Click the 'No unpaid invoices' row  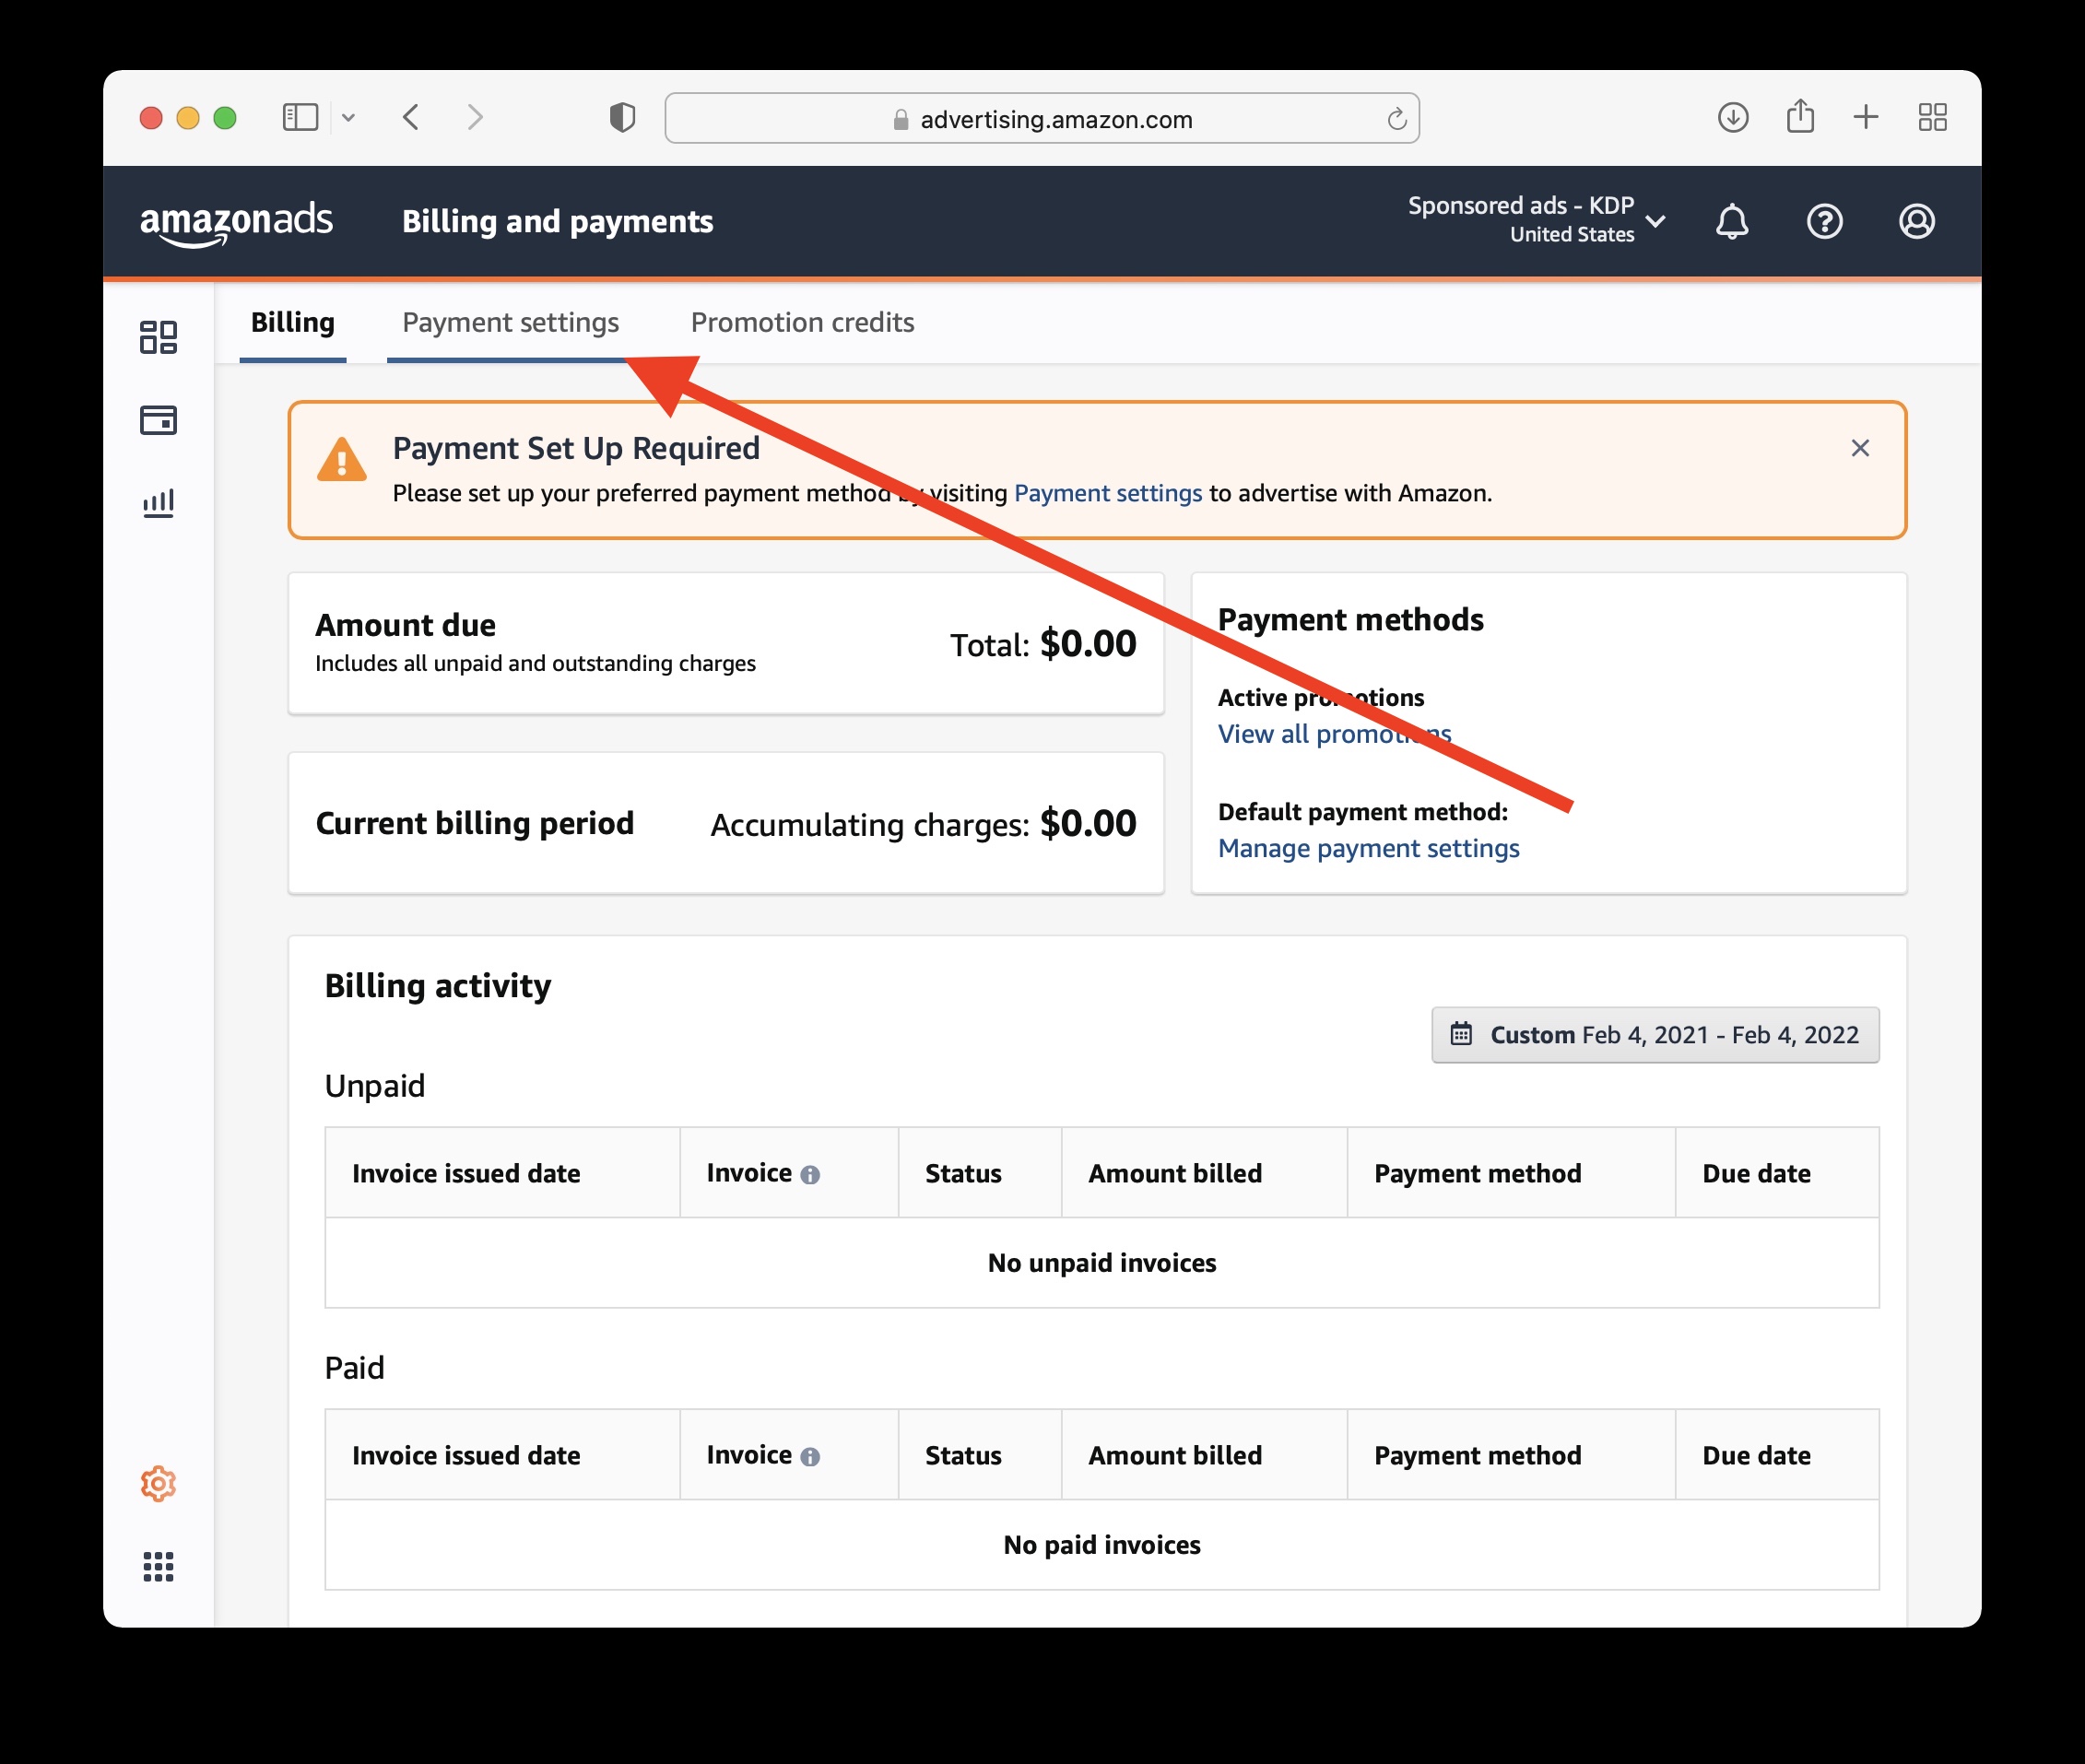[x=1102, y=1263]
